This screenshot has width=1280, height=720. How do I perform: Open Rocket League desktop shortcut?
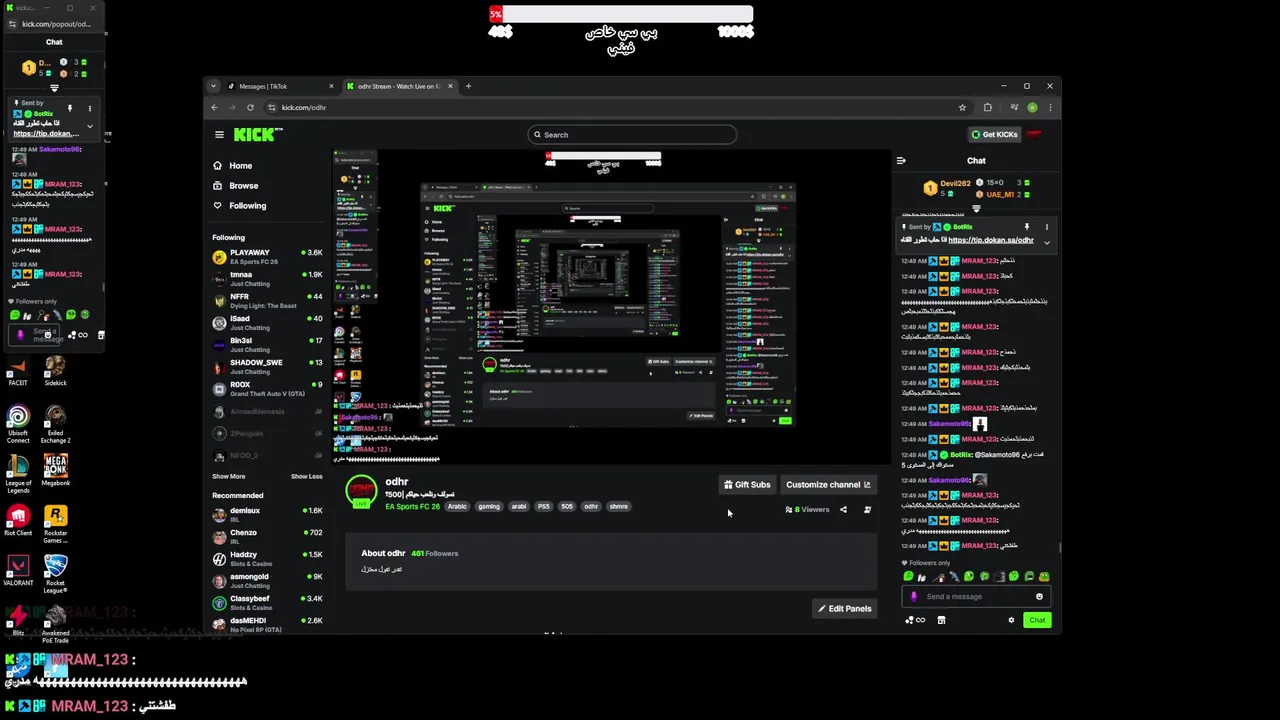coord(55,574)
